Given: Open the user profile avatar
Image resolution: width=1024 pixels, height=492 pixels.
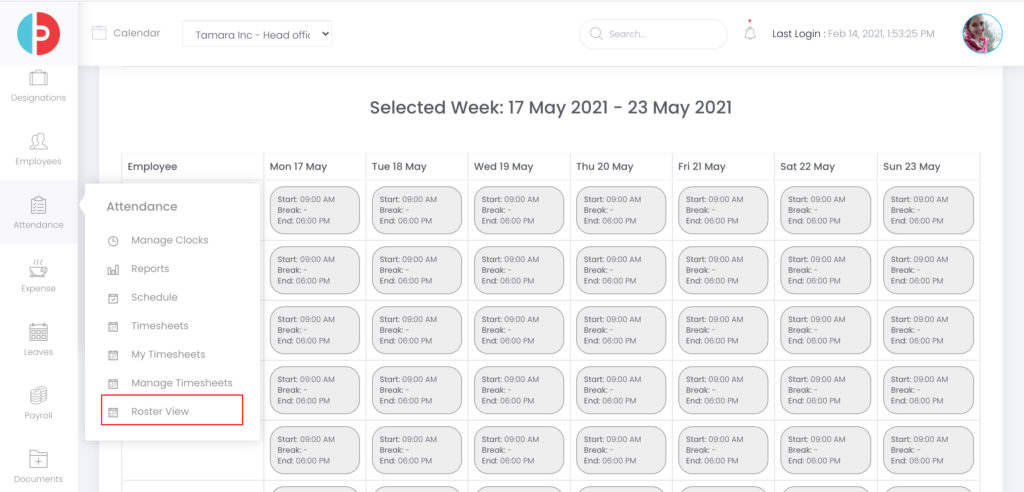Looking at the screenshot, I should click(x=982, y=33).
